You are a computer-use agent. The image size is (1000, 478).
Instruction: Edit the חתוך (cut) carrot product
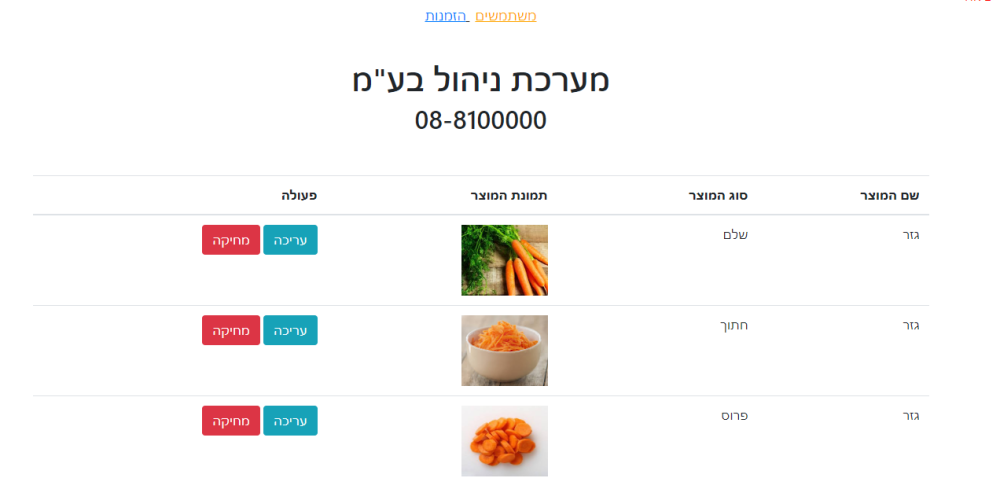click(290, 330)
